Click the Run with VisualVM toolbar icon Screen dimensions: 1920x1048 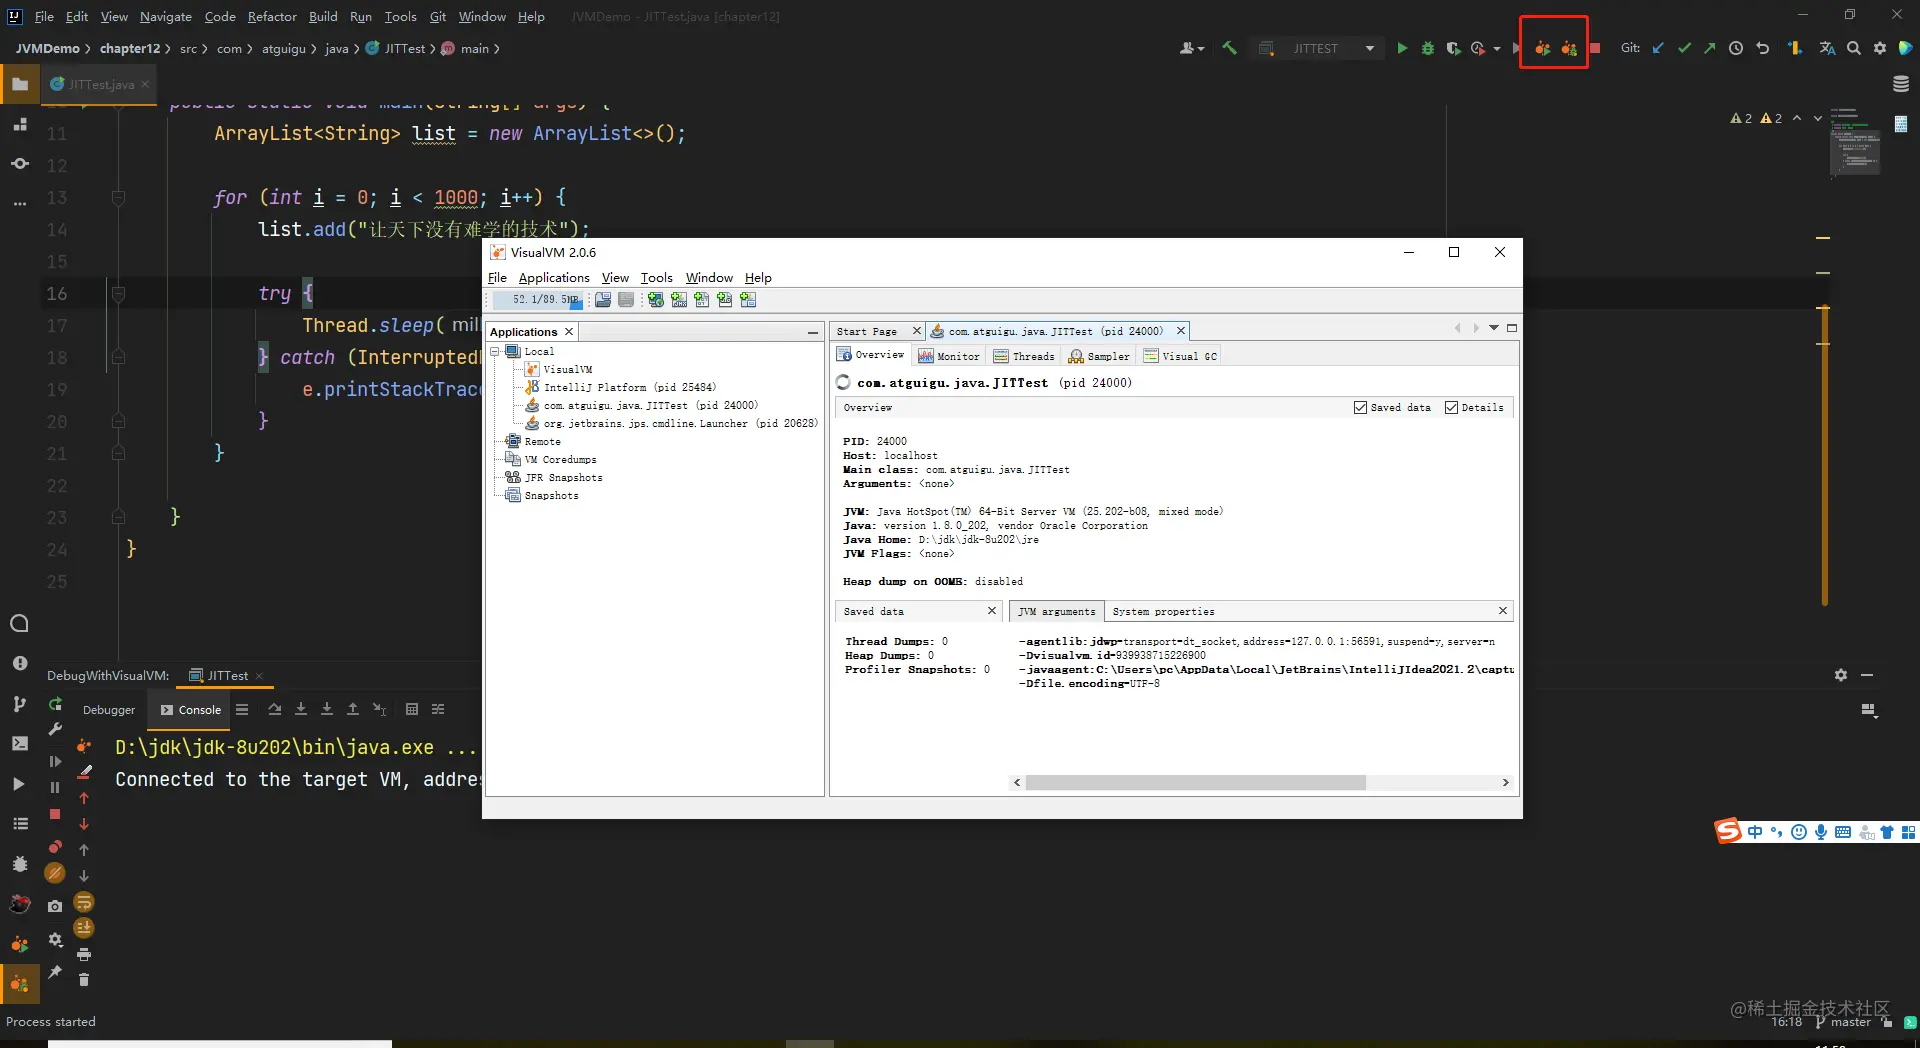click(x=1542, y=48)
